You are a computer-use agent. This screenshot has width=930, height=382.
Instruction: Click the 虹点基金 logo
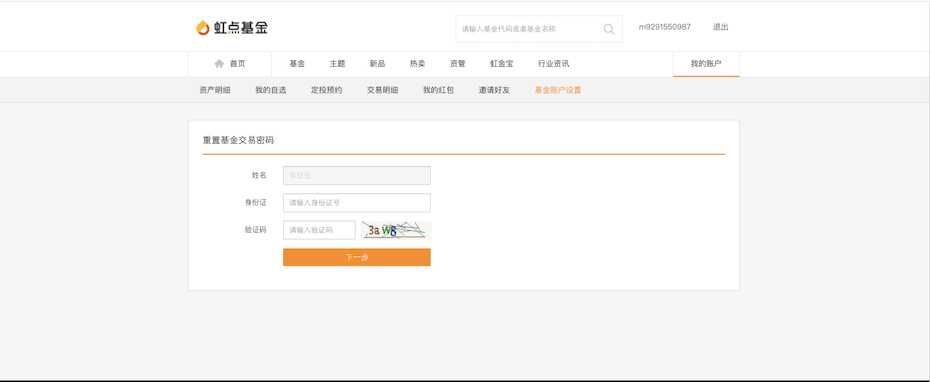coord(232,27)
